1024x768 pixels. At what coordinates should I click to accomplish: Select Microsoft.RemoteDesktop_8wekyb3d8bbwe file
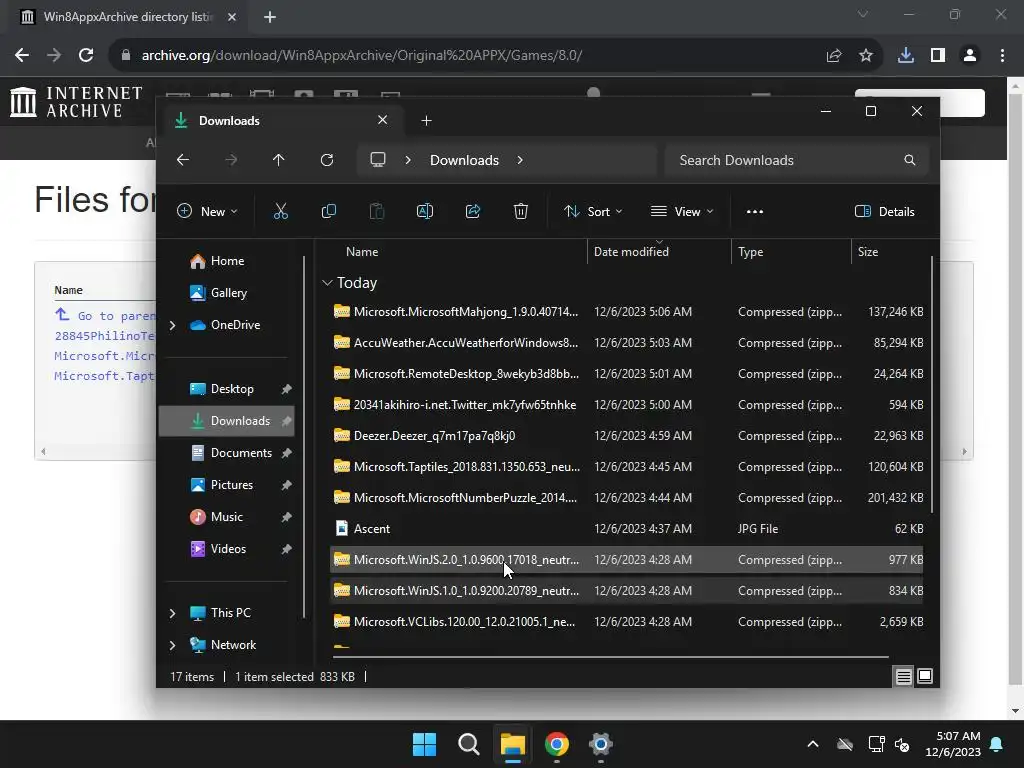pyautogui.click(x=626, y=374)
